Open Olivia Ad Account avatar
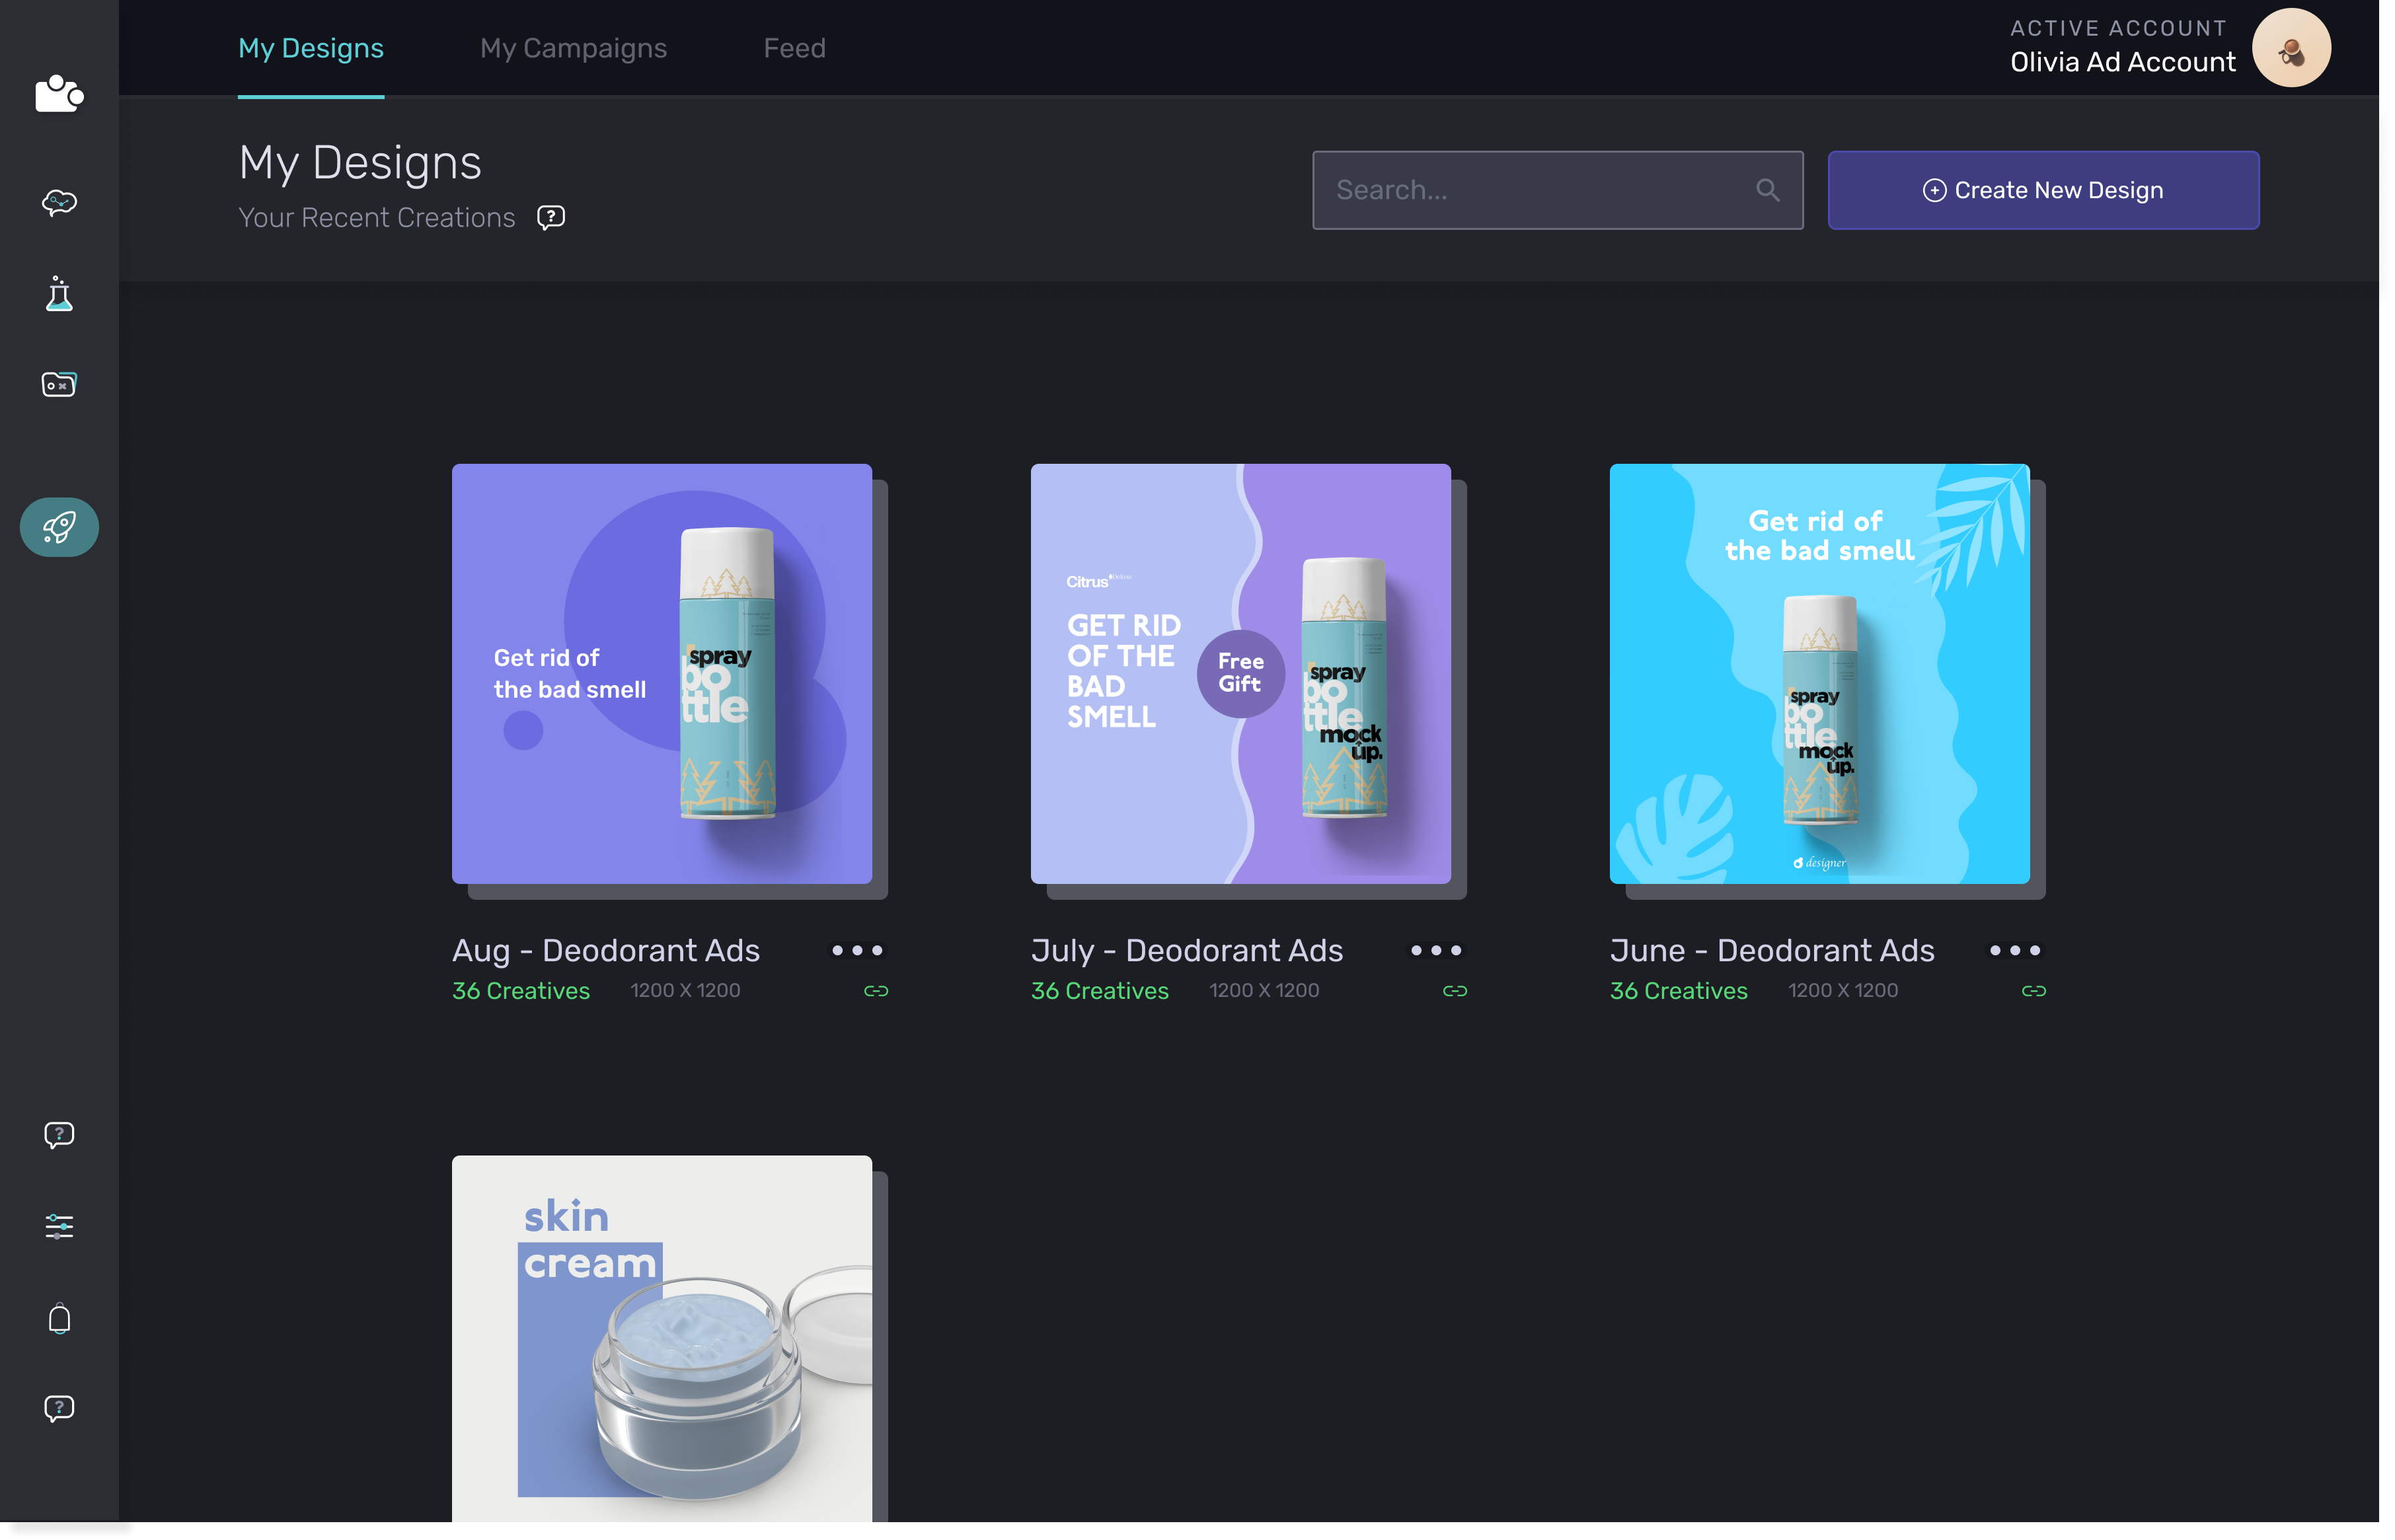This screenshot has width=2395, height=1540. pyautogui.click(x=2291, y=48)
